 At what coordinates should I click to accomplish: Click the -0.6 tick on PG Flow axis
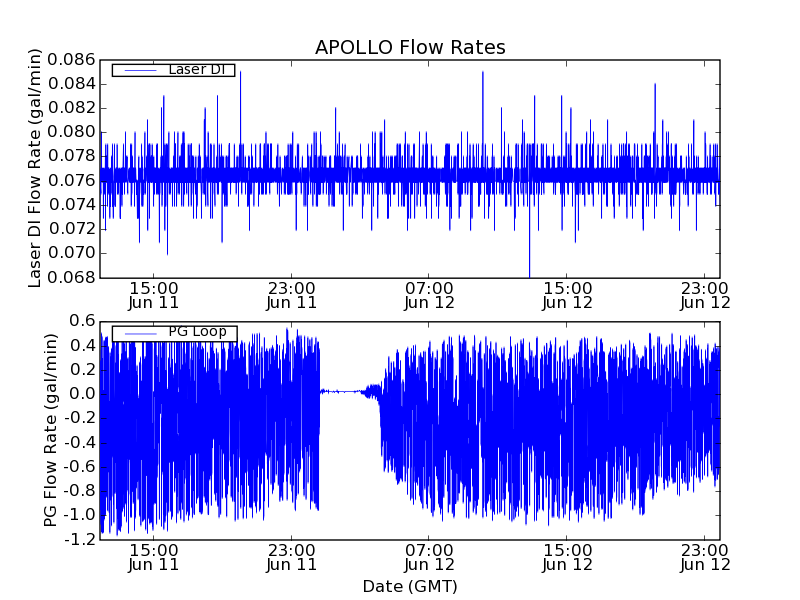click(x=80, y=467)
